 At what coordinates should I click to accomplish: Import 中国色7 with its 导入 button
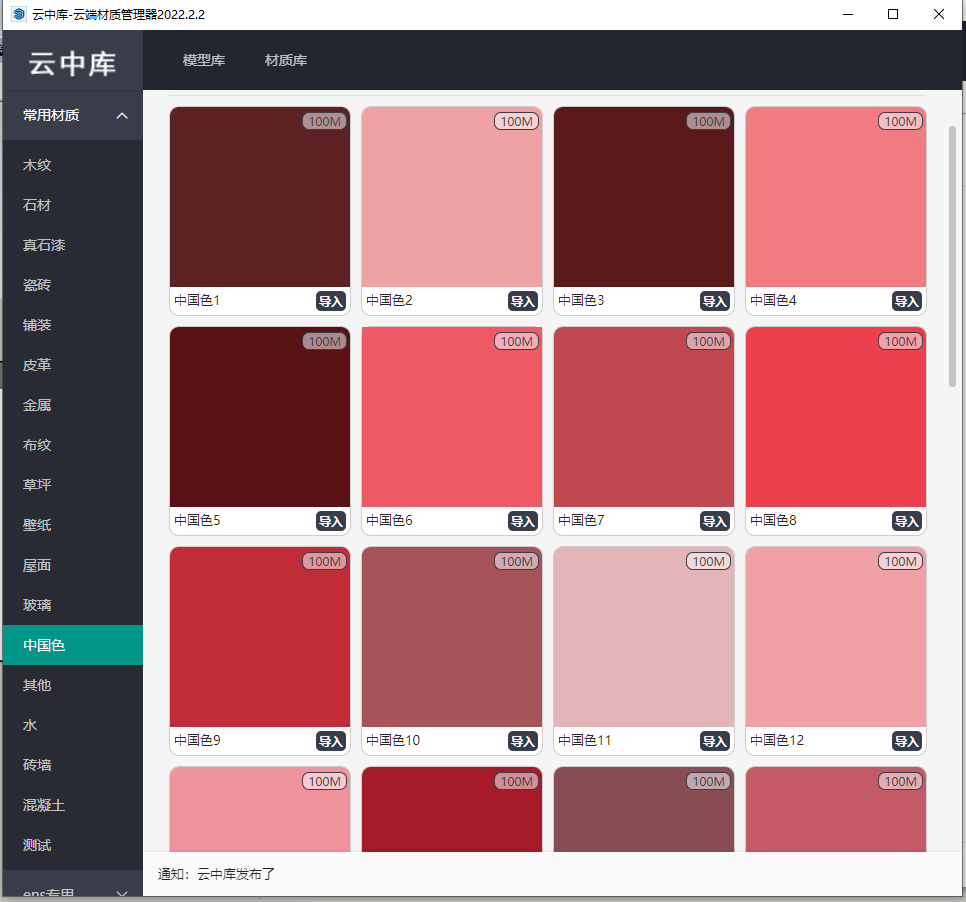(715, 521)
